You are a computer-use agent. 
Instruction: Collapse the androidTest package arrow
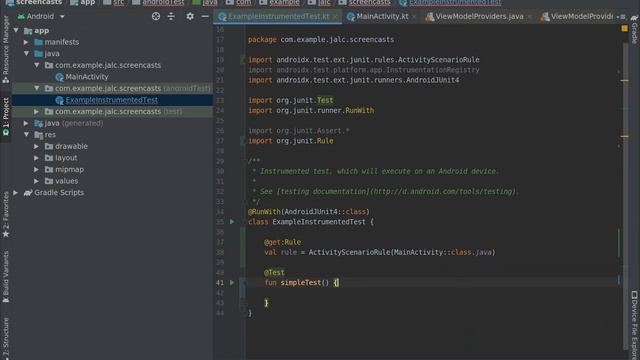pos(37,88)
